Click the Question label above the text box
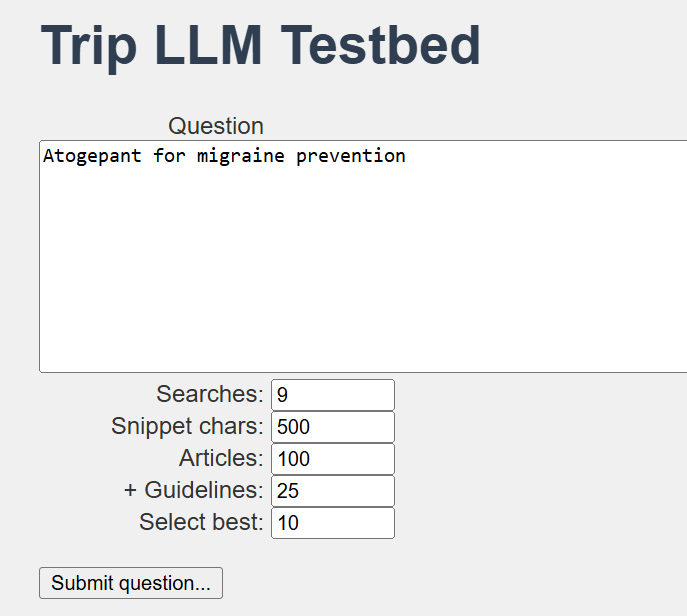 216,126
